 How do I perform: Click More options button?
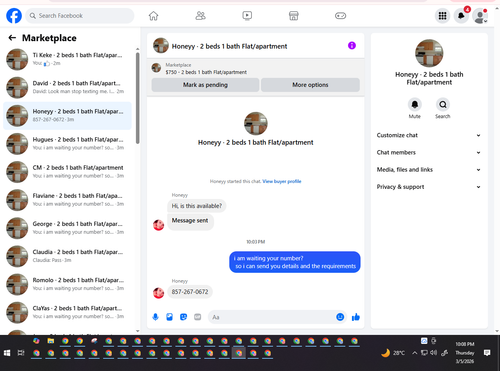click(310, 85)
